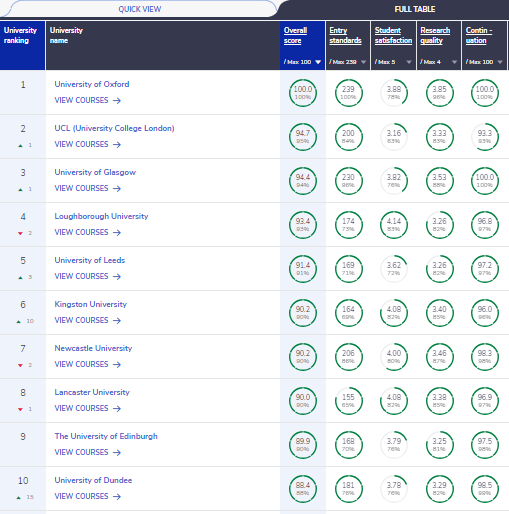509x514 pixels.
Task: Click rank number 1 for Oxford
Action: point(23,85)
